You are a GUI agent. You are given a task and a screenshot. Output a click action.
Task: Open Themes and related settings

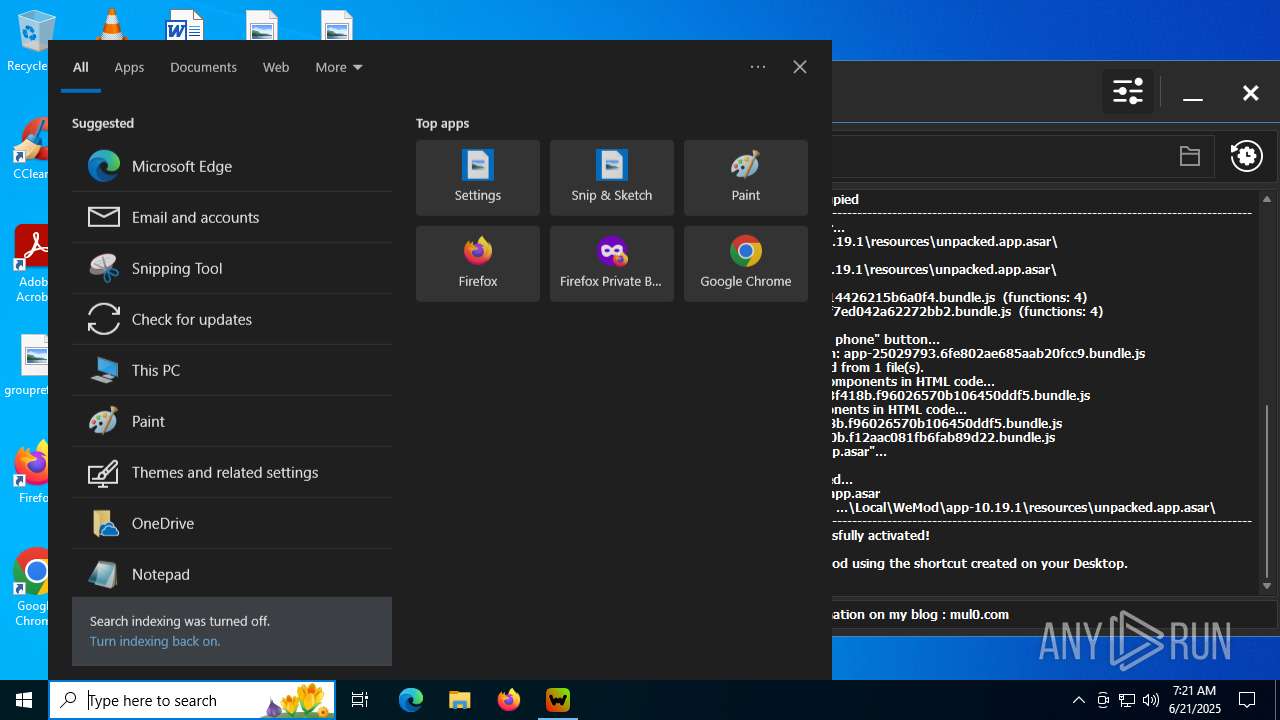[x=232, y=472]
